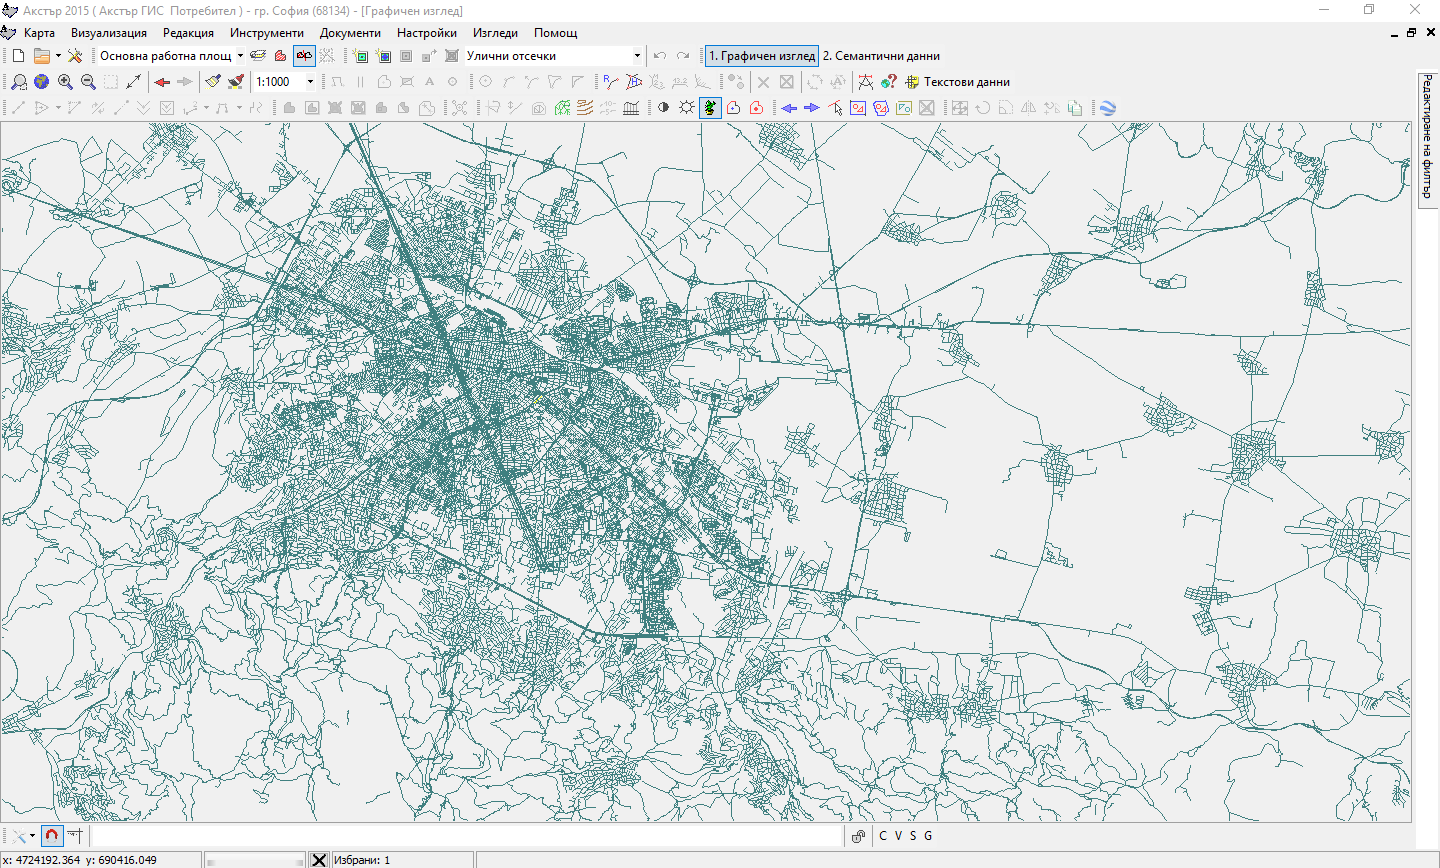Click the red previous view arrow
Viewport: 1440px width, 868px height.
tap(162, 82)
